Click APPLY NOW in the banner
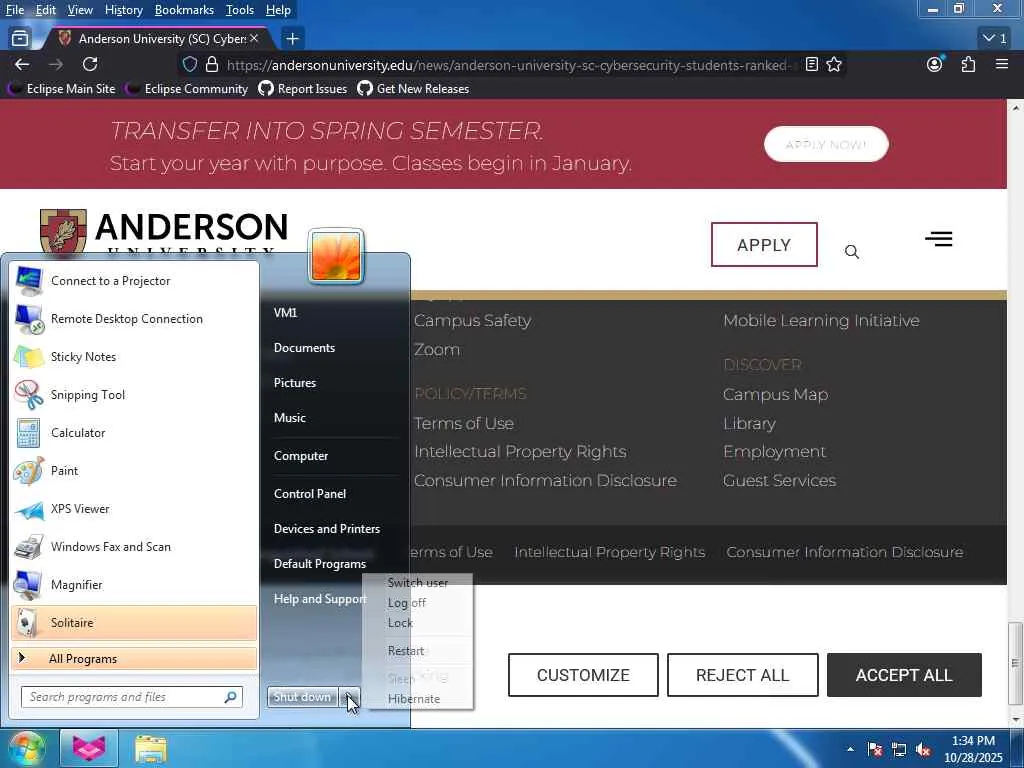 coord(826,144)
